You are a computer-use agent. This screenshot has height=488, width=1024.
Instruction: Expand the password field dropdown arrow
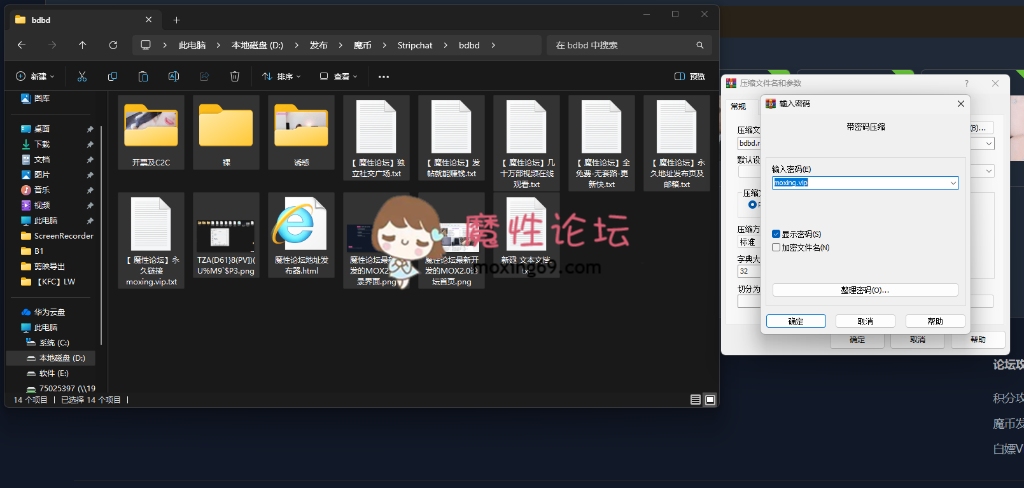coord(953,184)
